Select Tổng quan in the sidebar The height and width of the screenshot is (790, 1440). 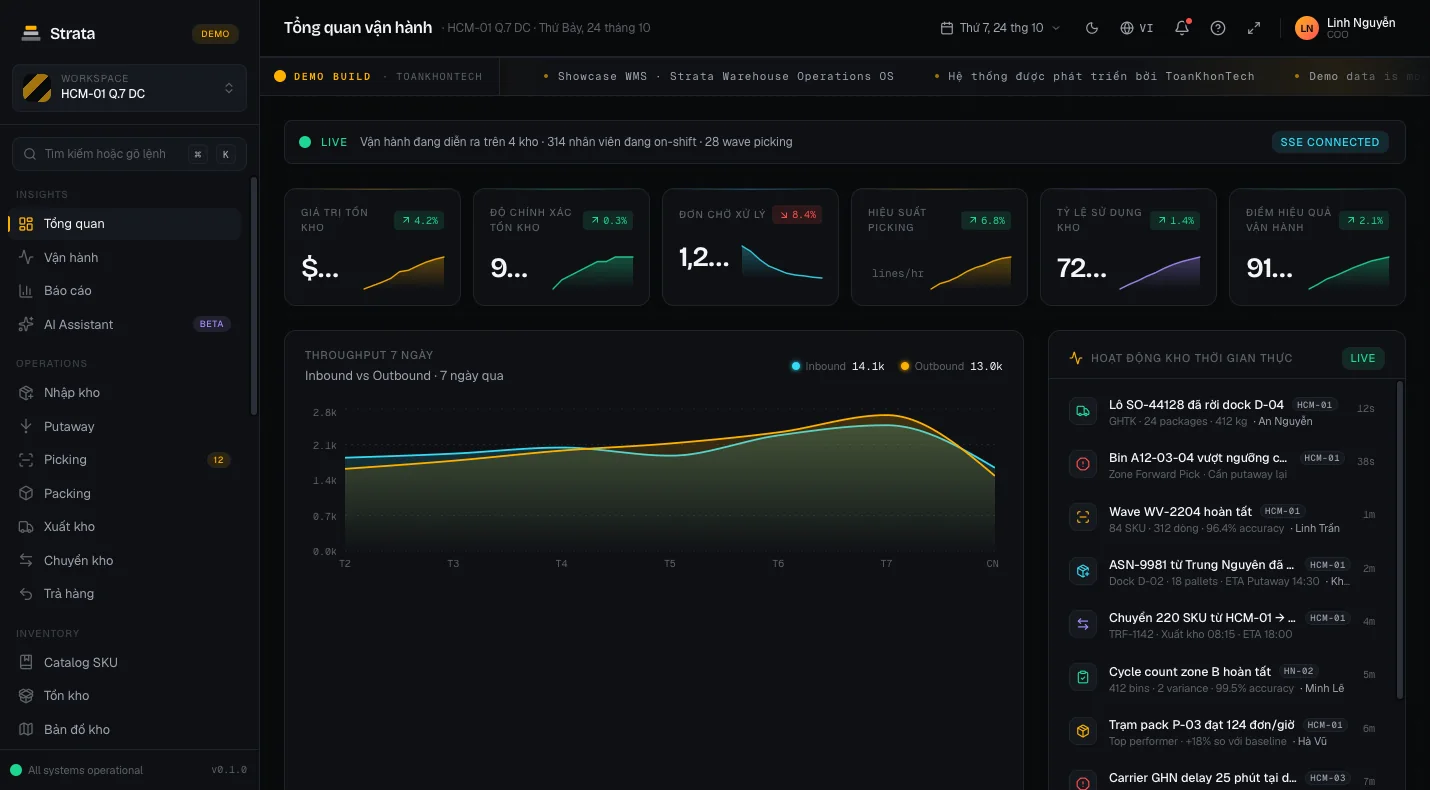tap(124, 224)
